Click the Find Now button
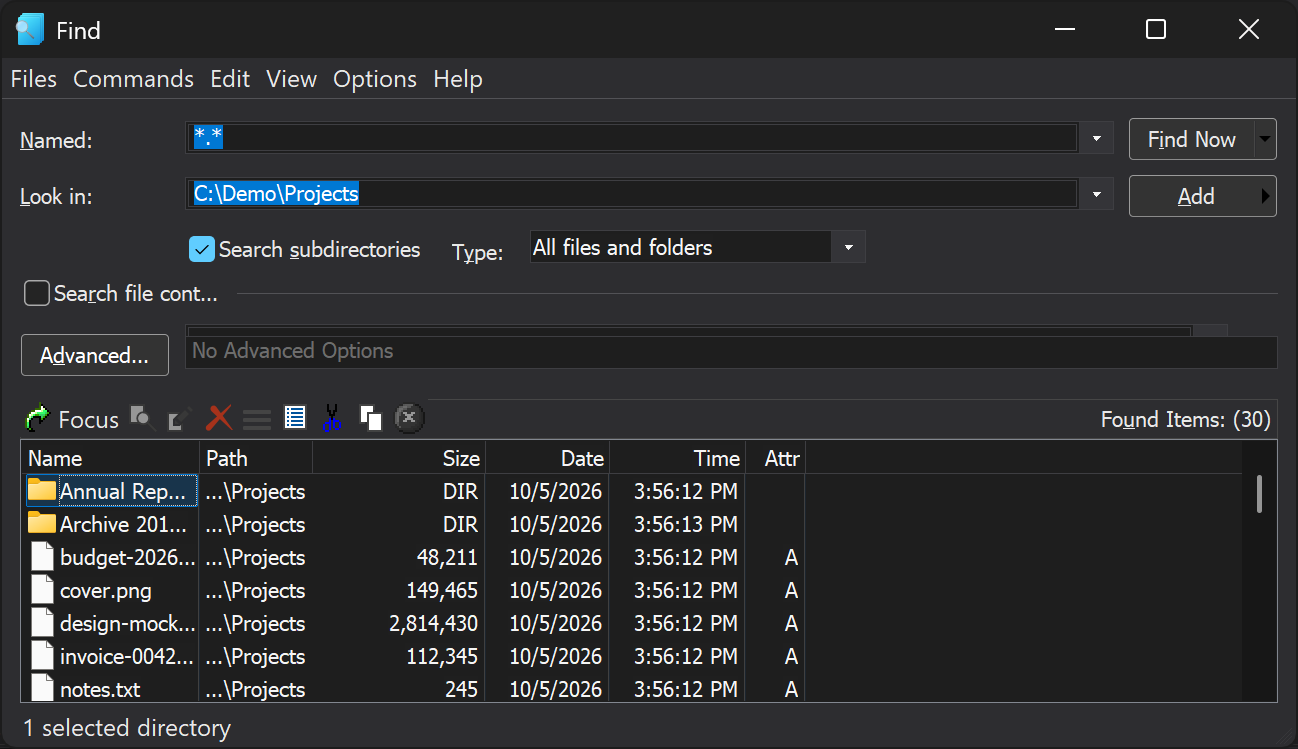 (x=1192, y=139)
